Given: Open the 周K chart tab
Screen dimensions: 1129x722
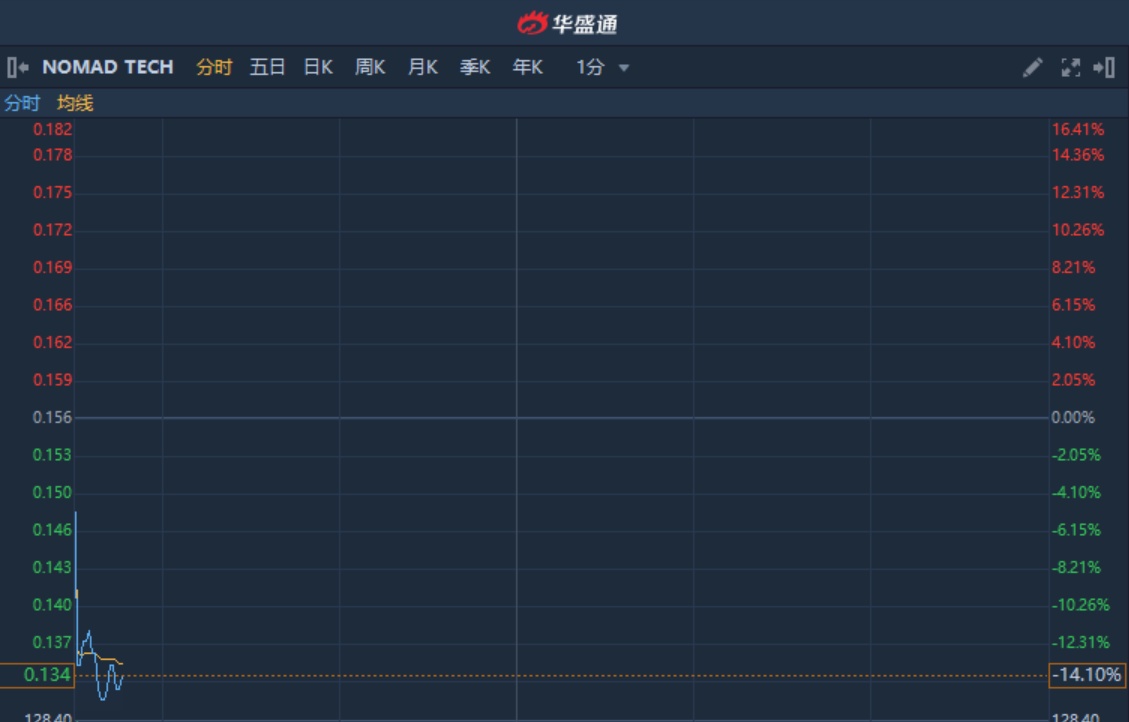Looking at the screenshot, I should tap(370, 68).
